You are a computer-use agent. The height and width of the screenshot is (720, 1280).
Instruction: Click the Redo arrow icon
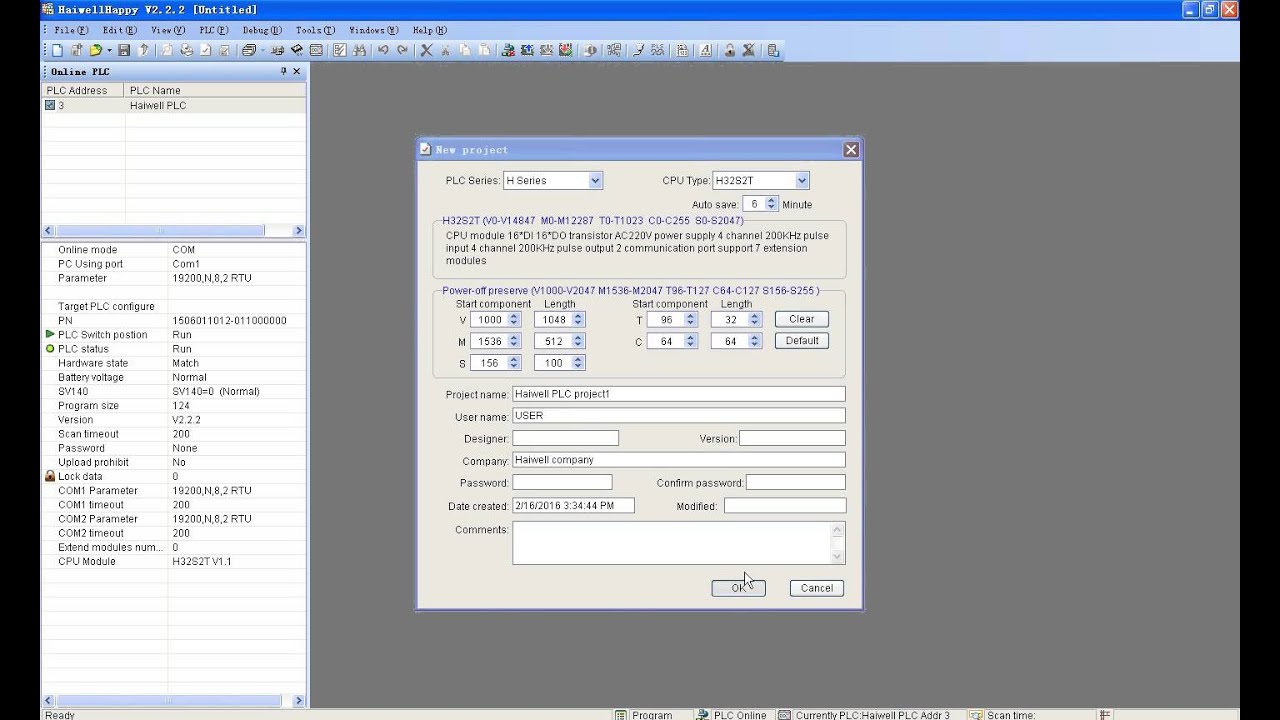(402, 50)
